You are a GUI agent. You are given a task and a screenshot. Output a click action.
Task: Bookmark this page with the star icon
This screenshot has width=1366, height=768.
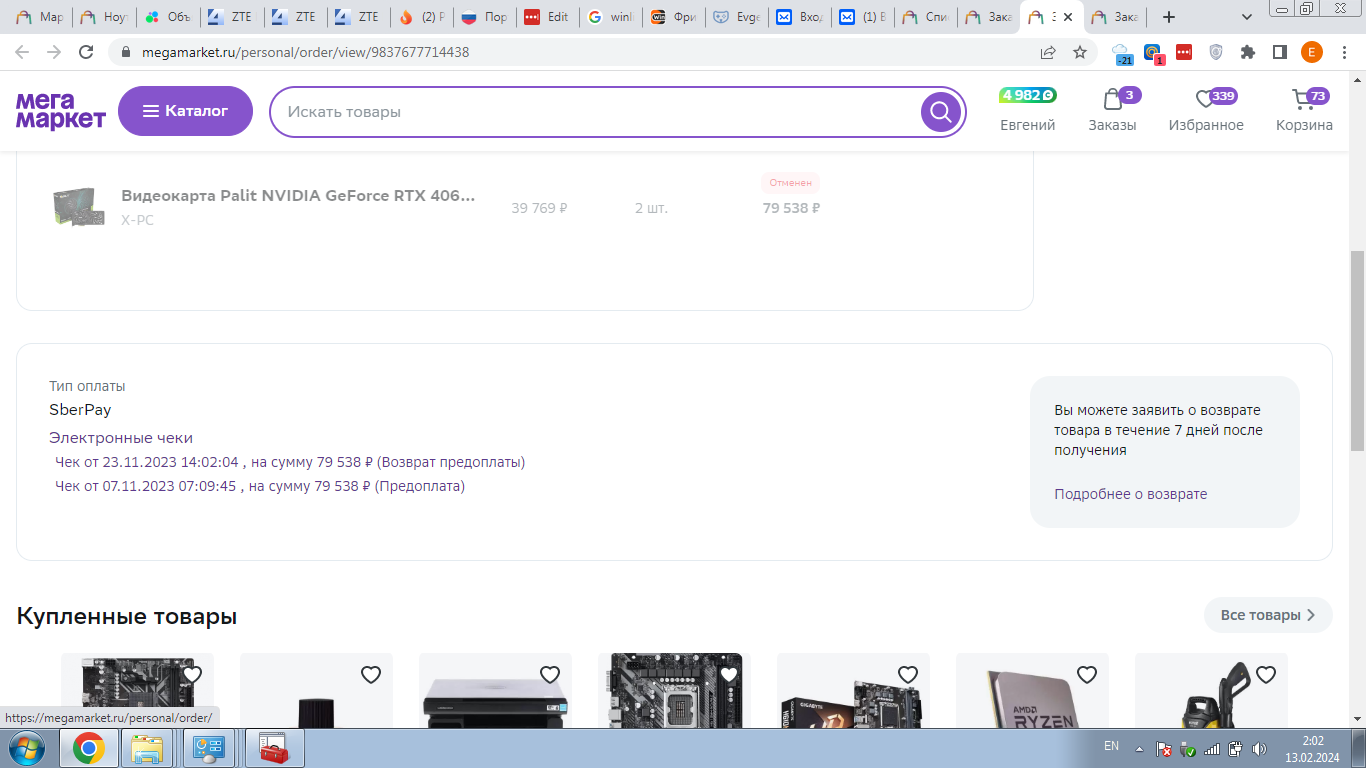tap(1080, 52)
